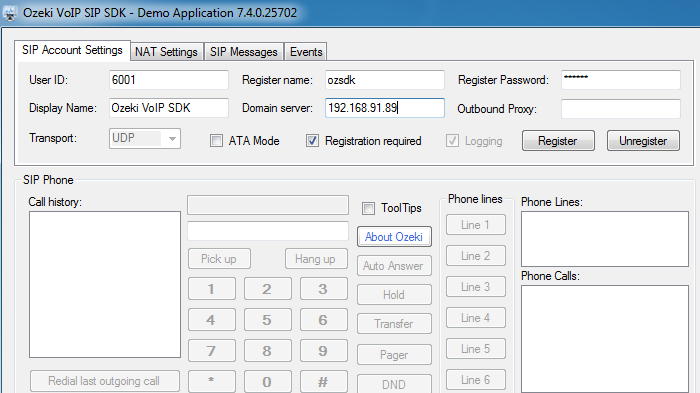This screenshot has height=393, width=700.
Task: Select phone Line 6
Action: (x=476, y=380)
